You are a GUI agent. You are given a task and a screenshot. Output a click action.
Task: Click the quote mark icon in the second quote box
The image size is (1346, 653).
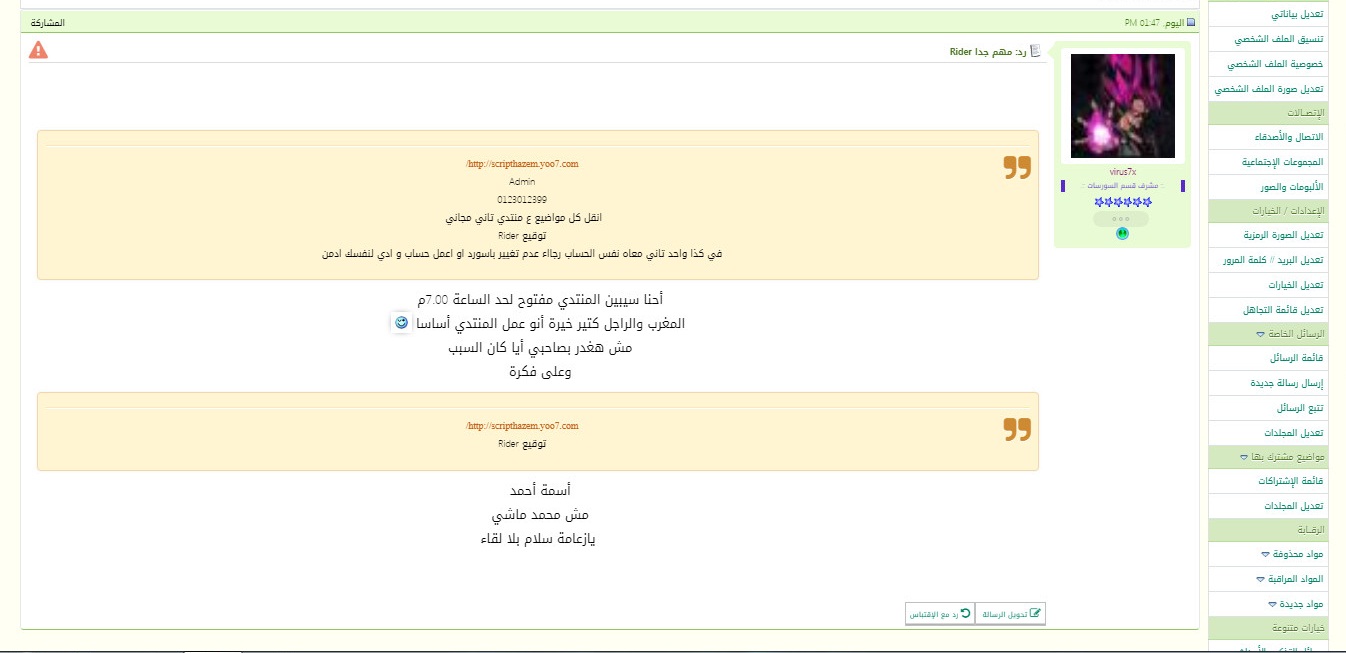click(1016, 429)
